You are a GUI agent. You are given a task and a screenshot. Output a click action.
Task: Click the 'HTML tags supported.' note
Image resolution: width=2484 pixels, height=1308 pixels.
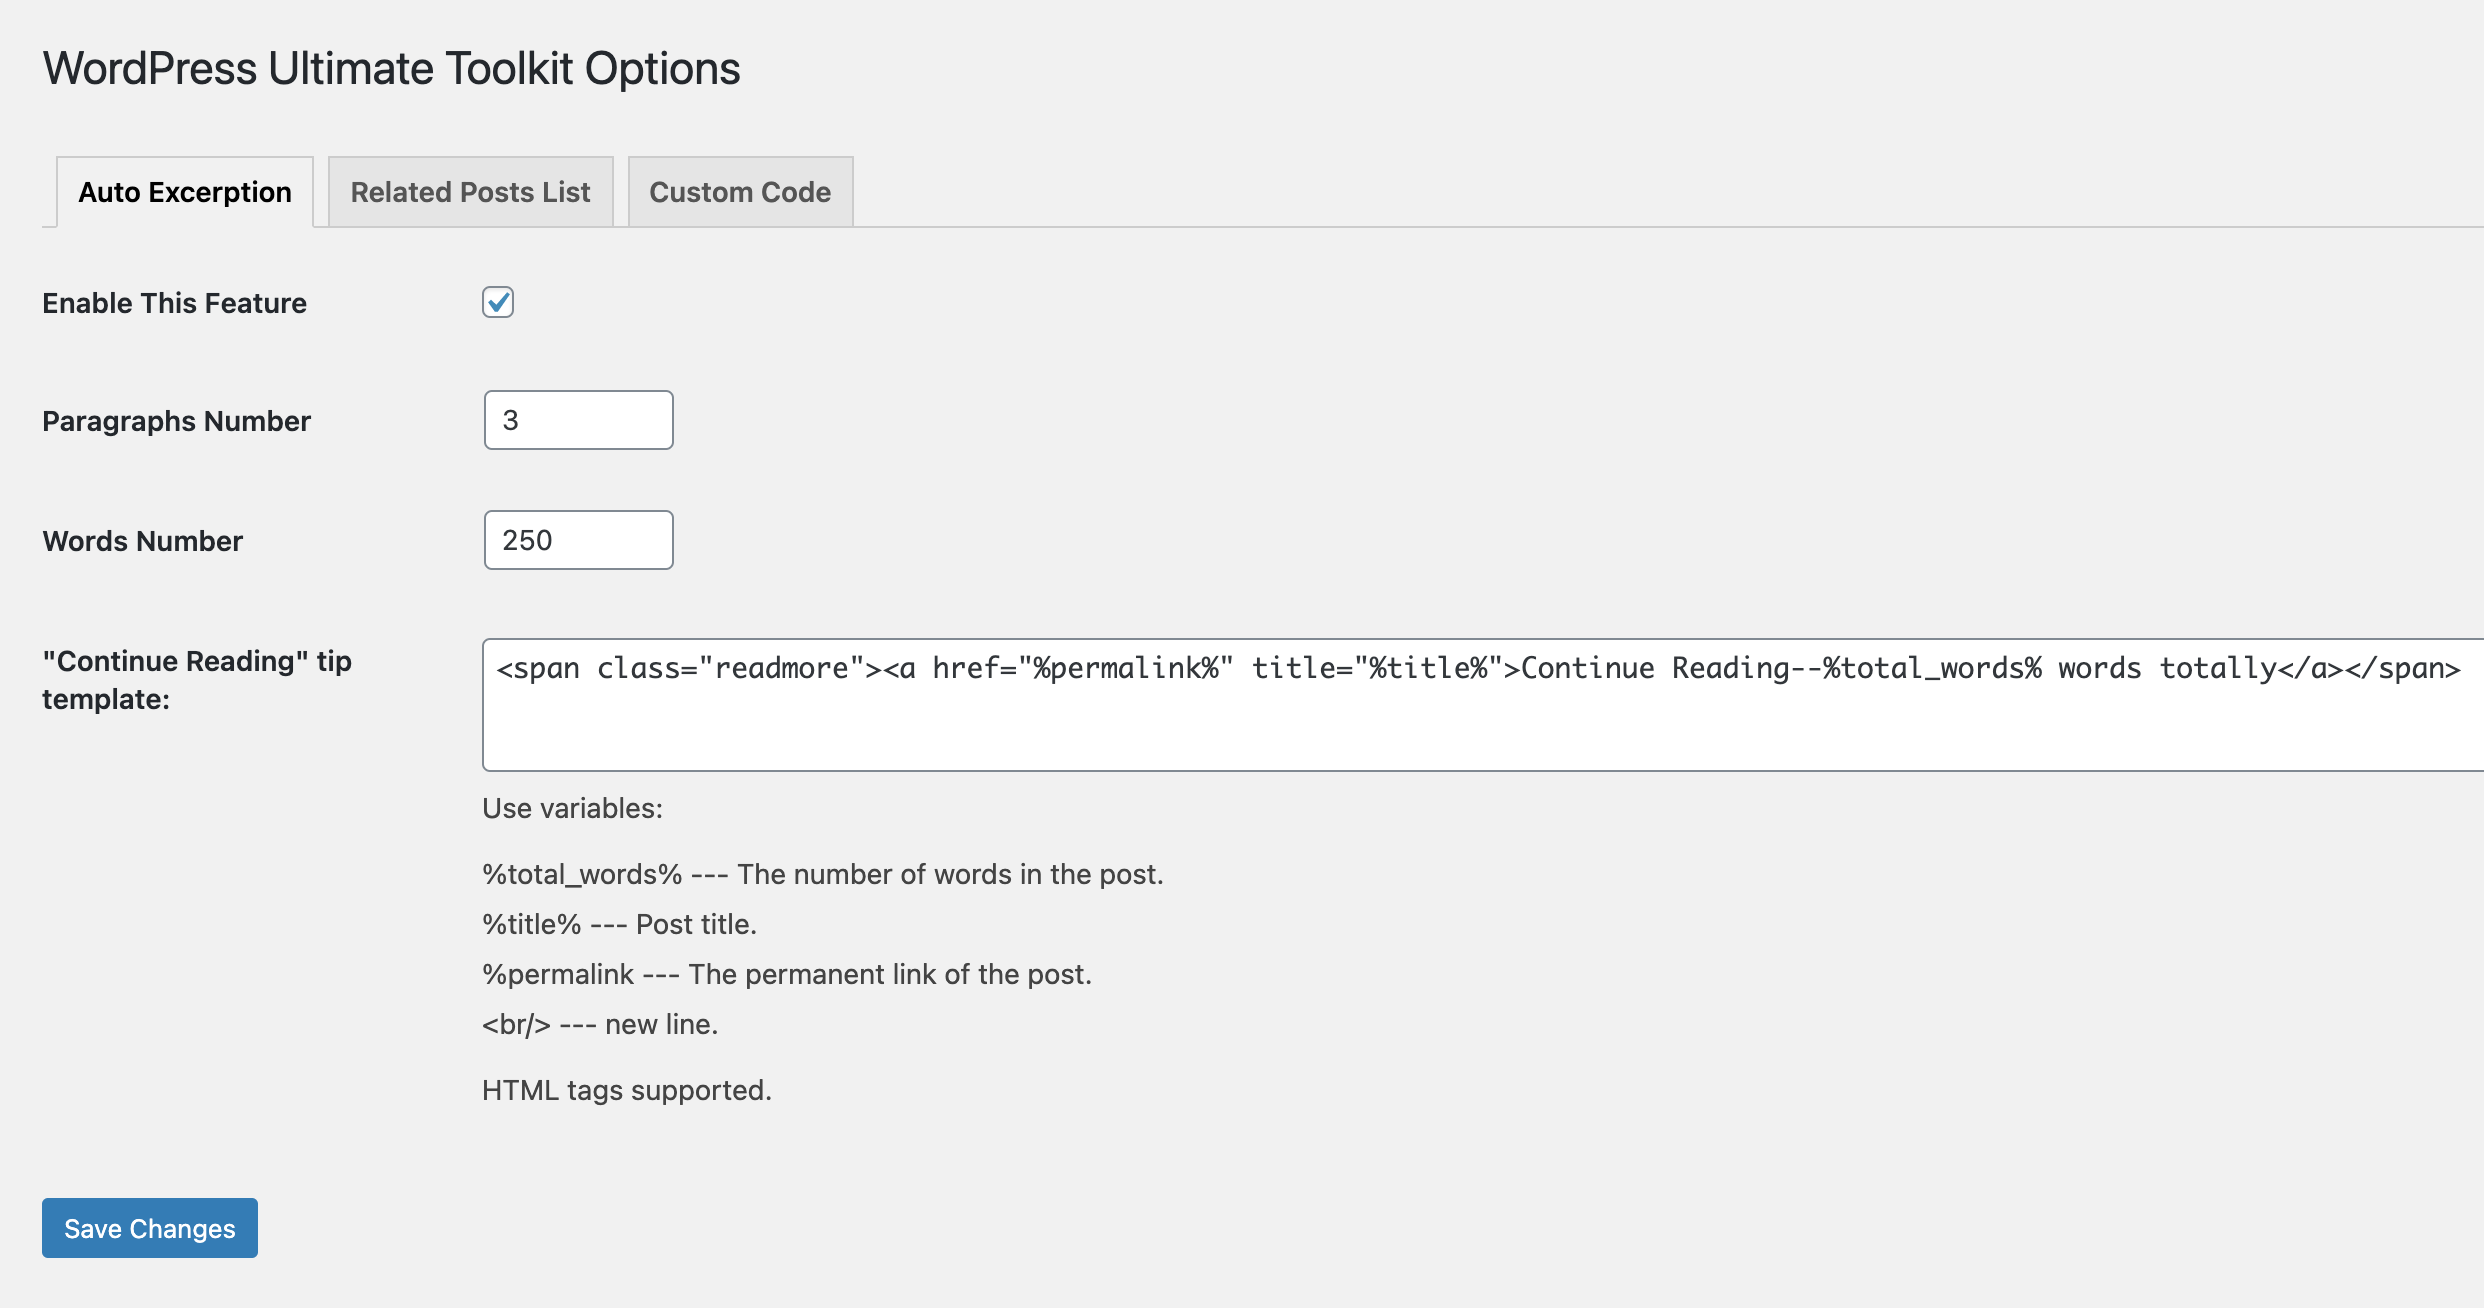(626, 1090)
